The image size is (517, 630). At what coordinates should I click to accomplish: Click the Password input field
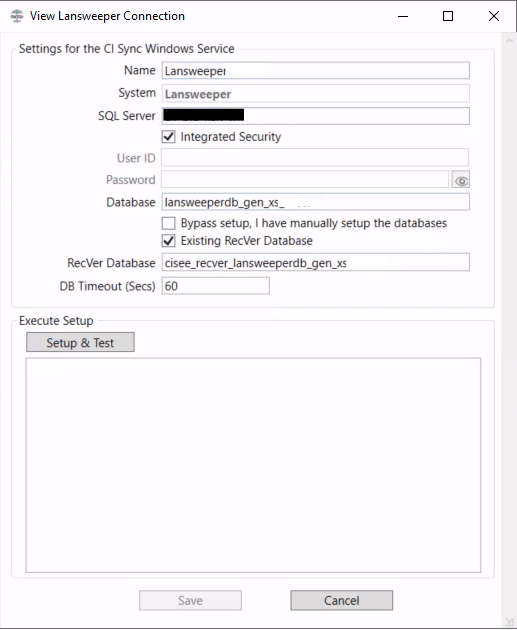(305, 179)
